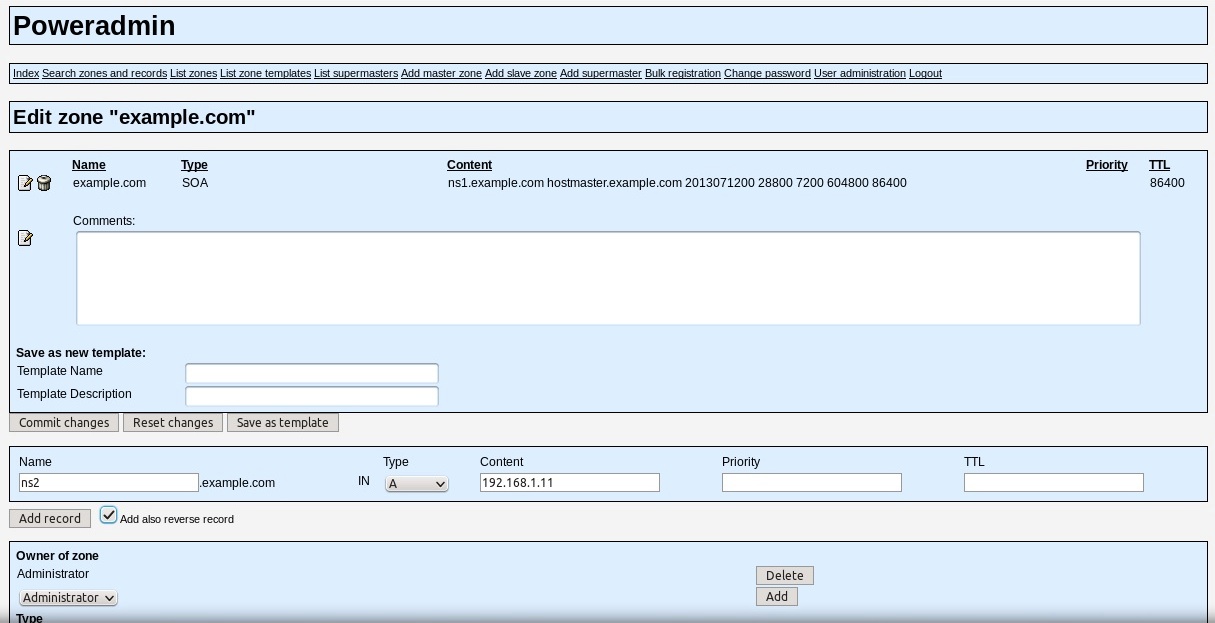Click the 86400 TTL value
This screenshot has width=1215, height=623.
coord(1167,183)
